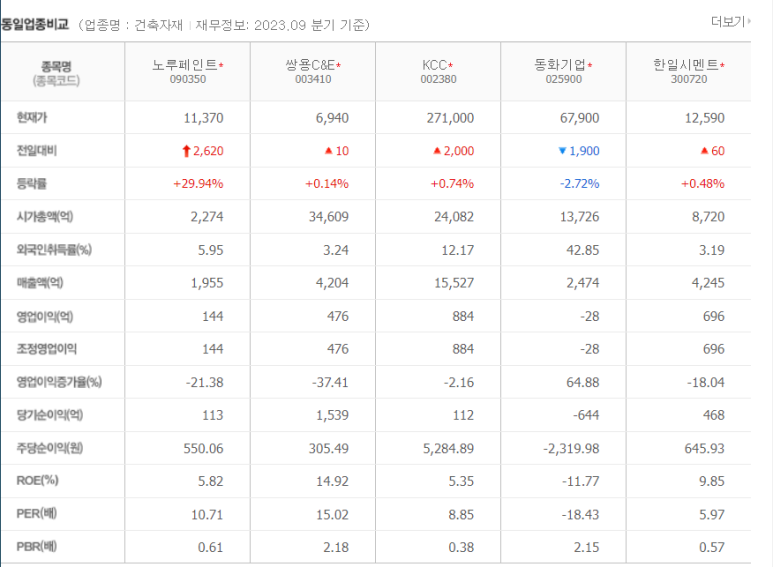The image size is (773, 567).
Task: Click the 시가총액 value 8,720
Action: click(708, 217)
